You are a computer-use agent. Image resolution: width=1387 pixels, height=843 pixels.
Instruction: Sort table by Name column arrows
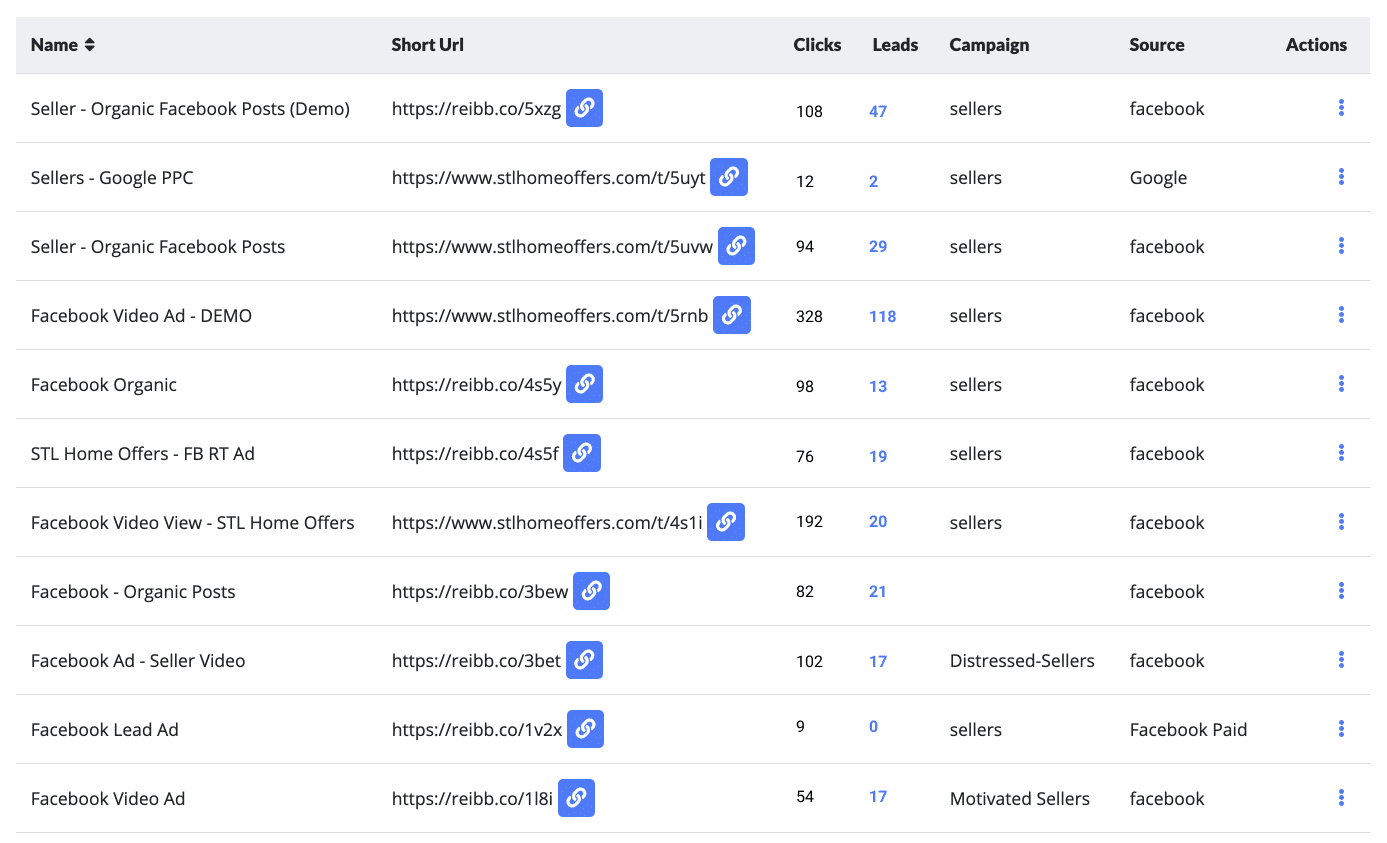pyautogui.click(x=90, y=45)
